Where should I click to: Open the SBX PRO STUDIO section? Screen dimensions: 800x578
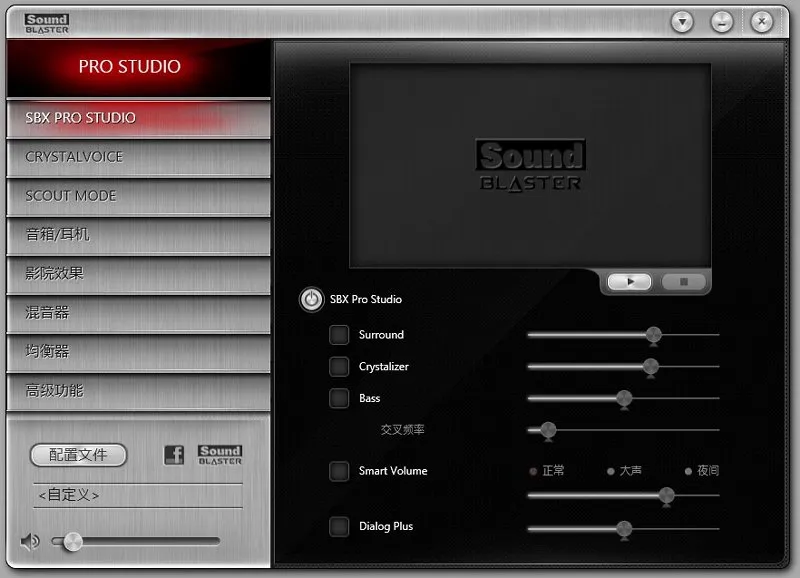pyautogui.click(x=138, y=118)
